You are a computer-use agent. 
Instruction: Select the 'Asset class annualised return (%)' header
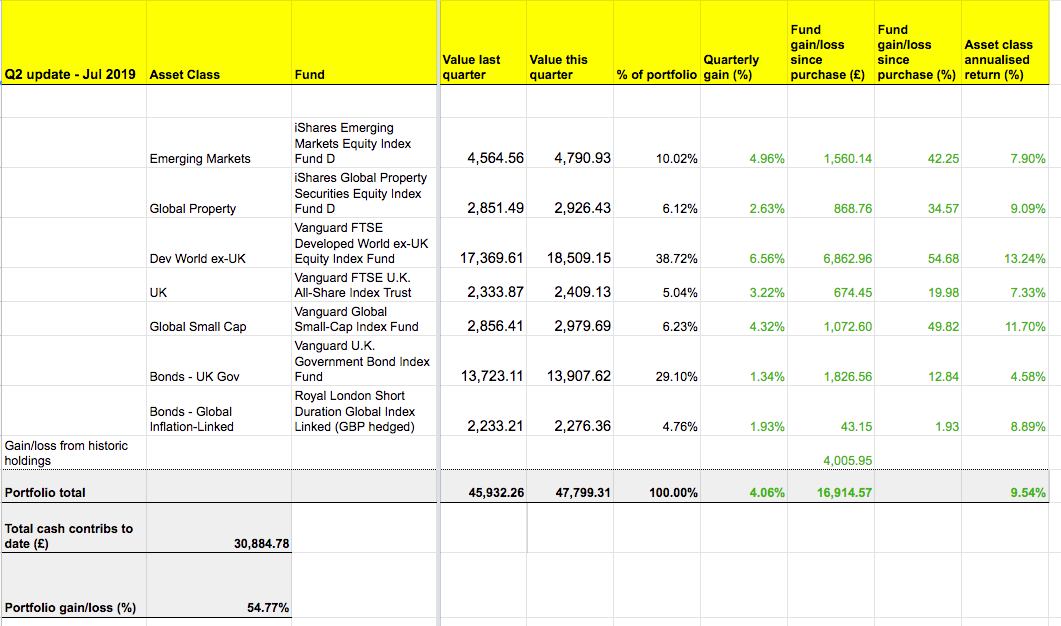pos(999,59)
